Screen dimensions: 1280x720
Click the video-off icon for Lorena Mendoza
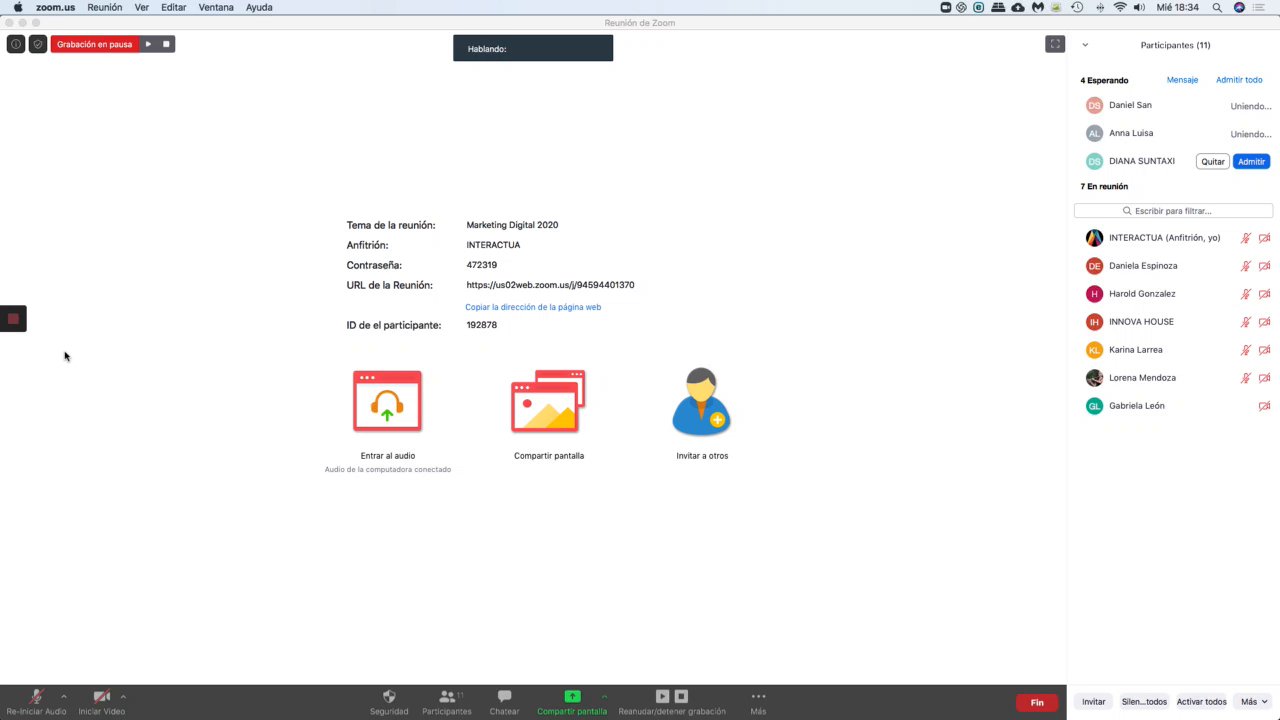click(1264, 378)
